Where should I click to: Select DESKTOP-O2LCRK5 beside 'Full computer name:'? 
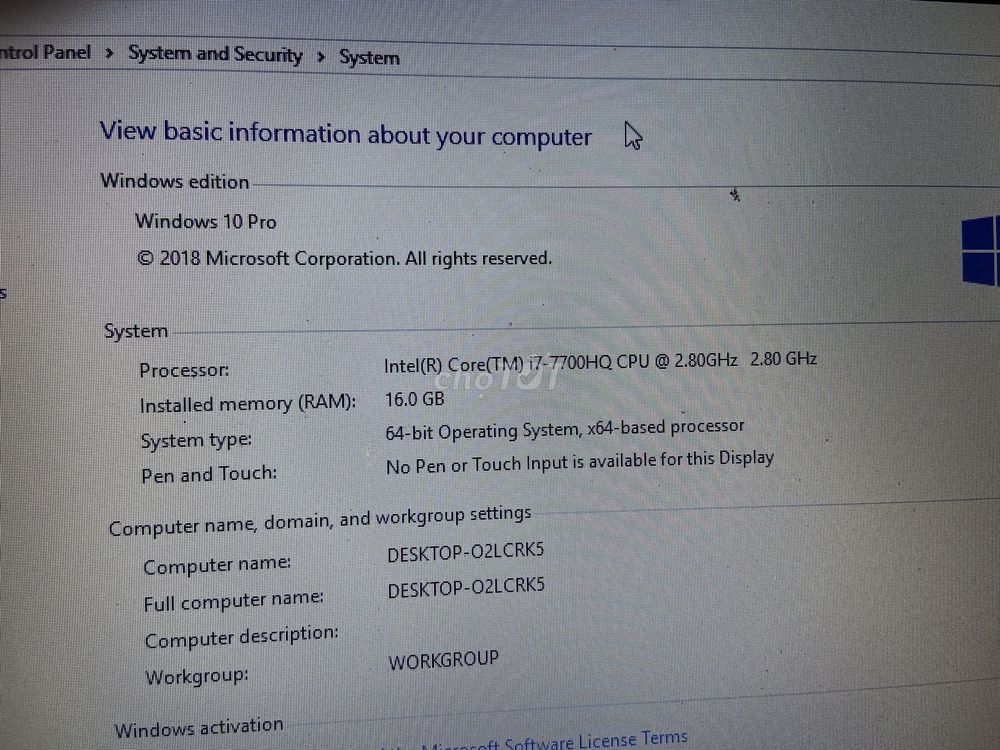(x=466, y=588)
